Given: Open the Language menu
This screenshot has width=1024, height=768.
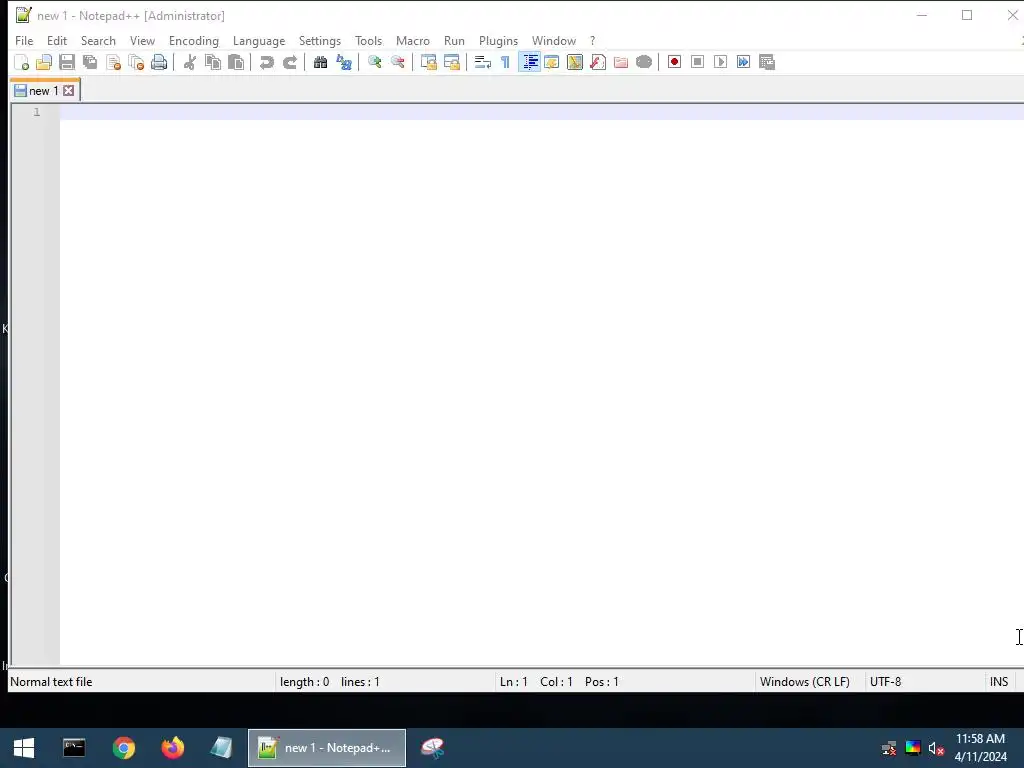Looking at the screenshot, I should (x=259, y=40).
